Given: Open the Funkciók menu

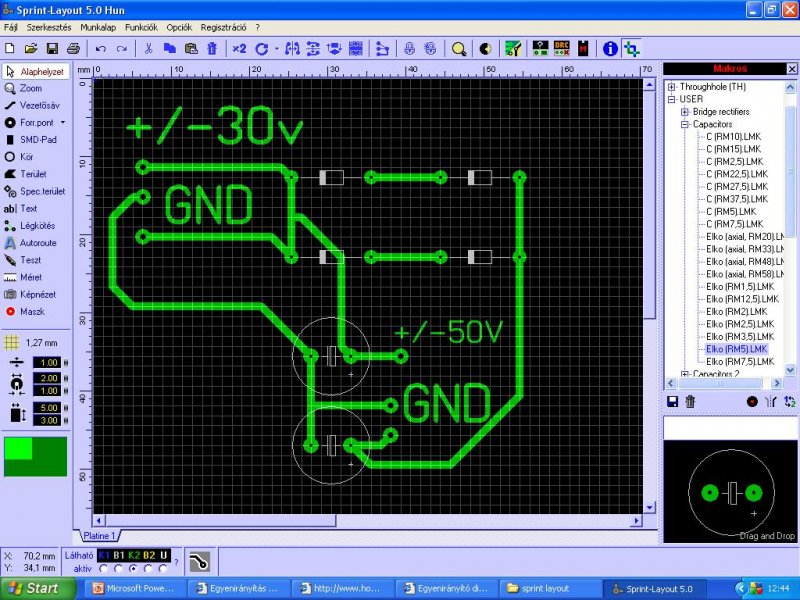Looking at the screenshot, I should click(x=141, y=28).
